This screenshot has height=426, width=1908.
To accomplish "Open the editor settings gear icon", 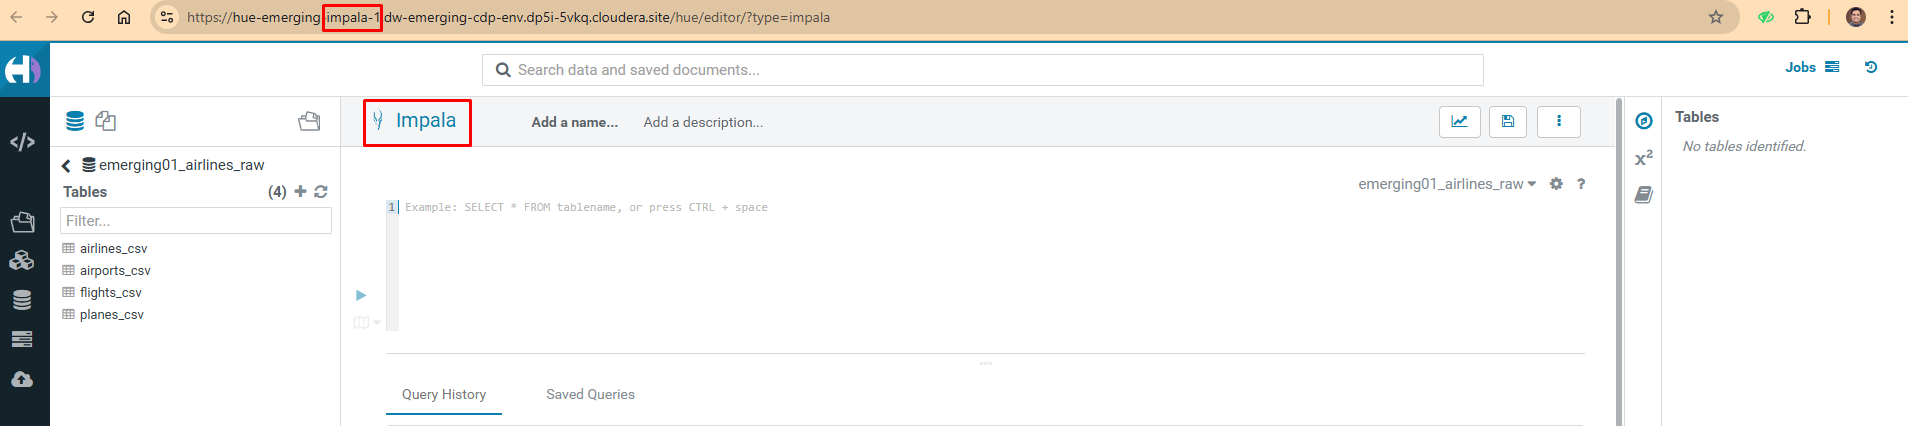I will (x=1556, y=184).
